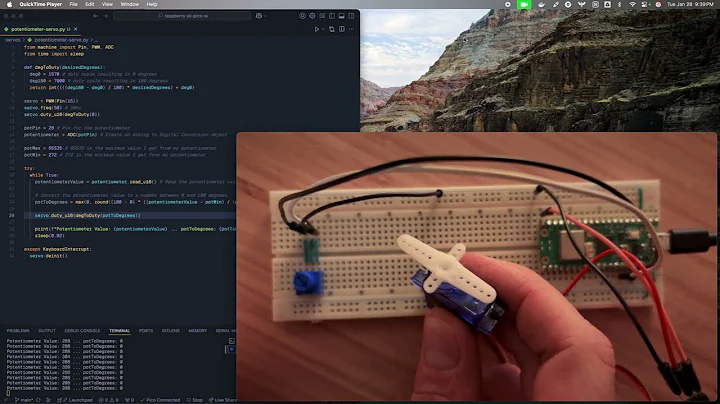
Task: Open the View menu
Action: pos(107,4)
